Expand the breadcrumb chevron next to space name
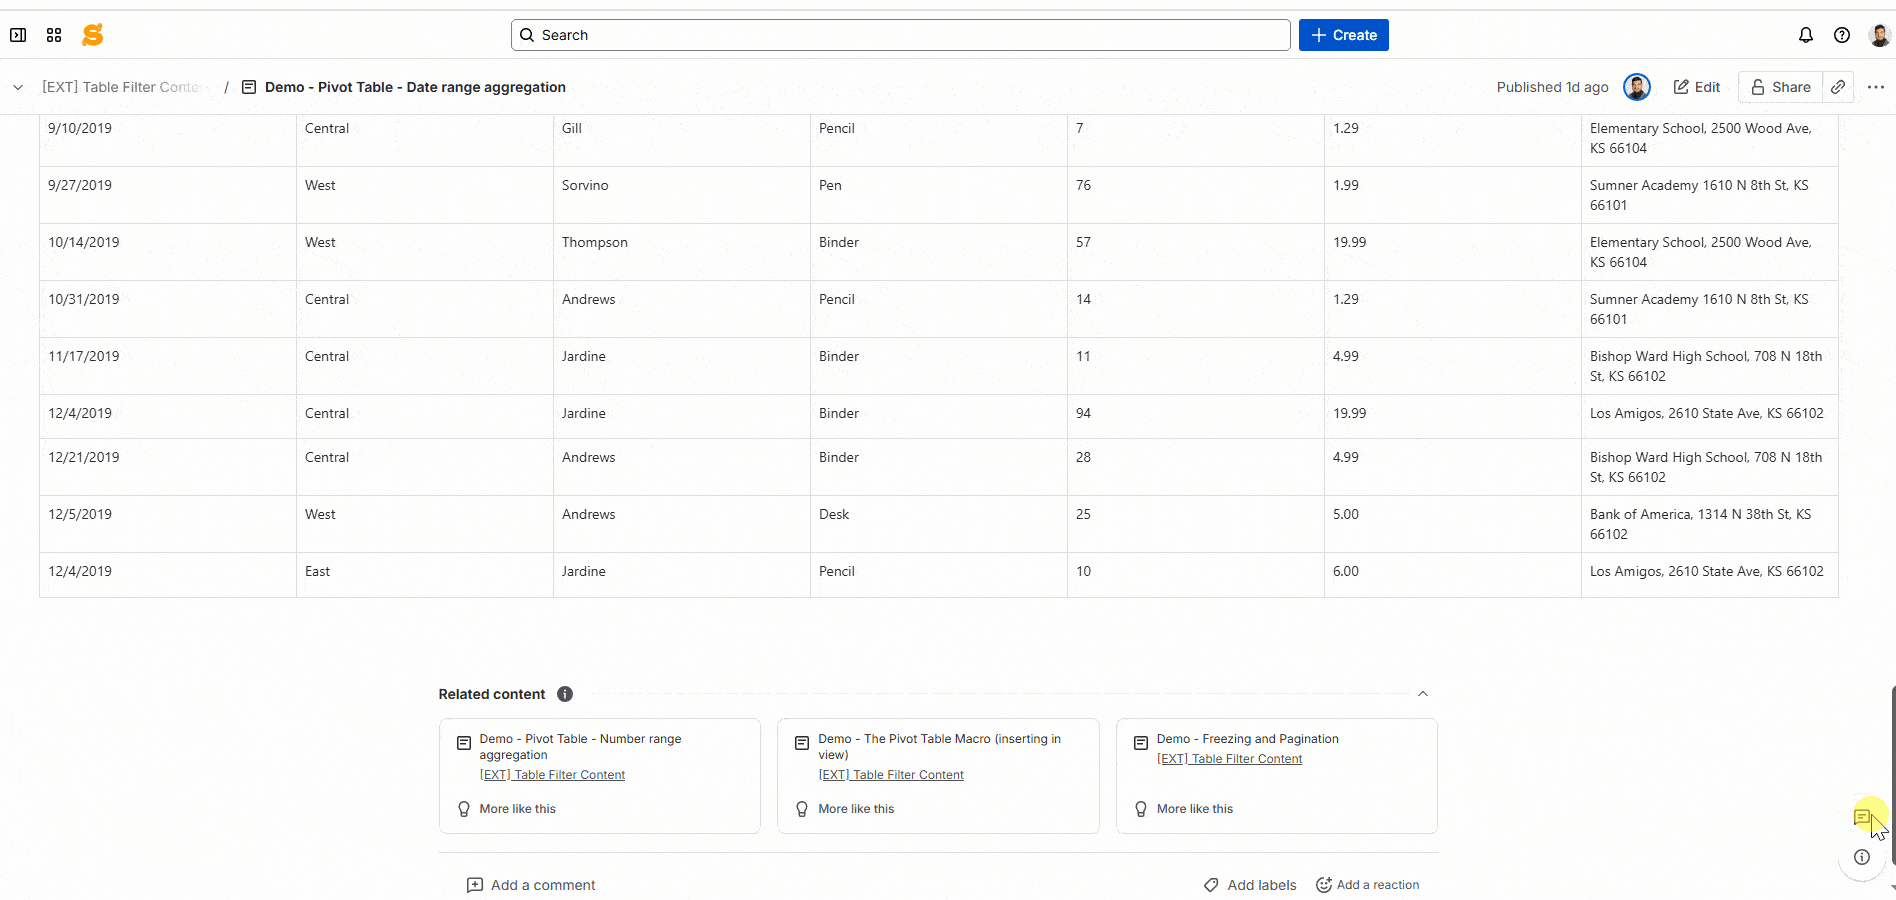The height and width of the screenshot is (900, 1896). point(18,87)
